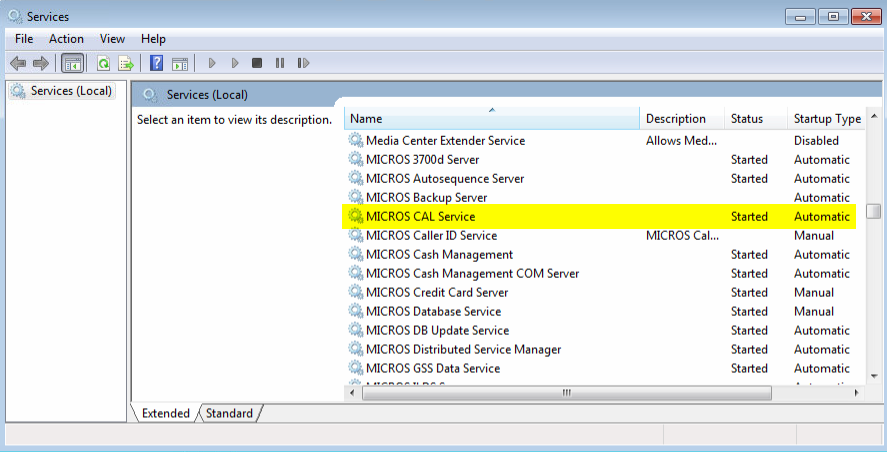The width and height of the screenshot is (887, 452).
Task: Click gear icon in Services (Local) pane header
Action: coord(150,95)
